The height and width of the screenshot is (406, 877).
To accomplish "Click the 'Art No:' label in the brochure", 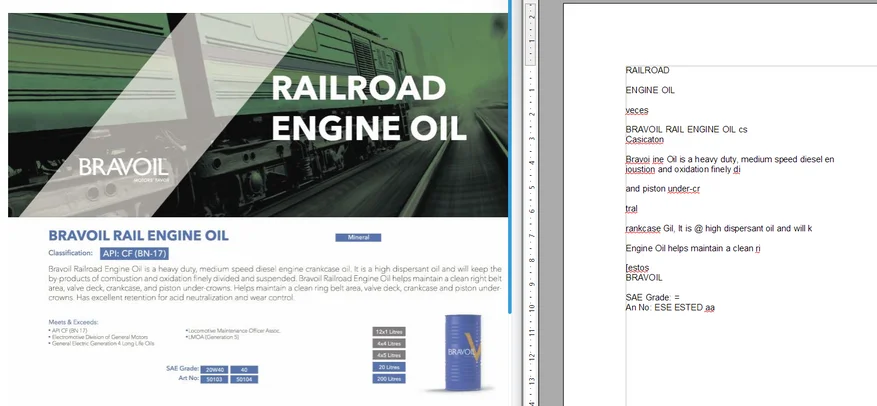I will point(187,379).
